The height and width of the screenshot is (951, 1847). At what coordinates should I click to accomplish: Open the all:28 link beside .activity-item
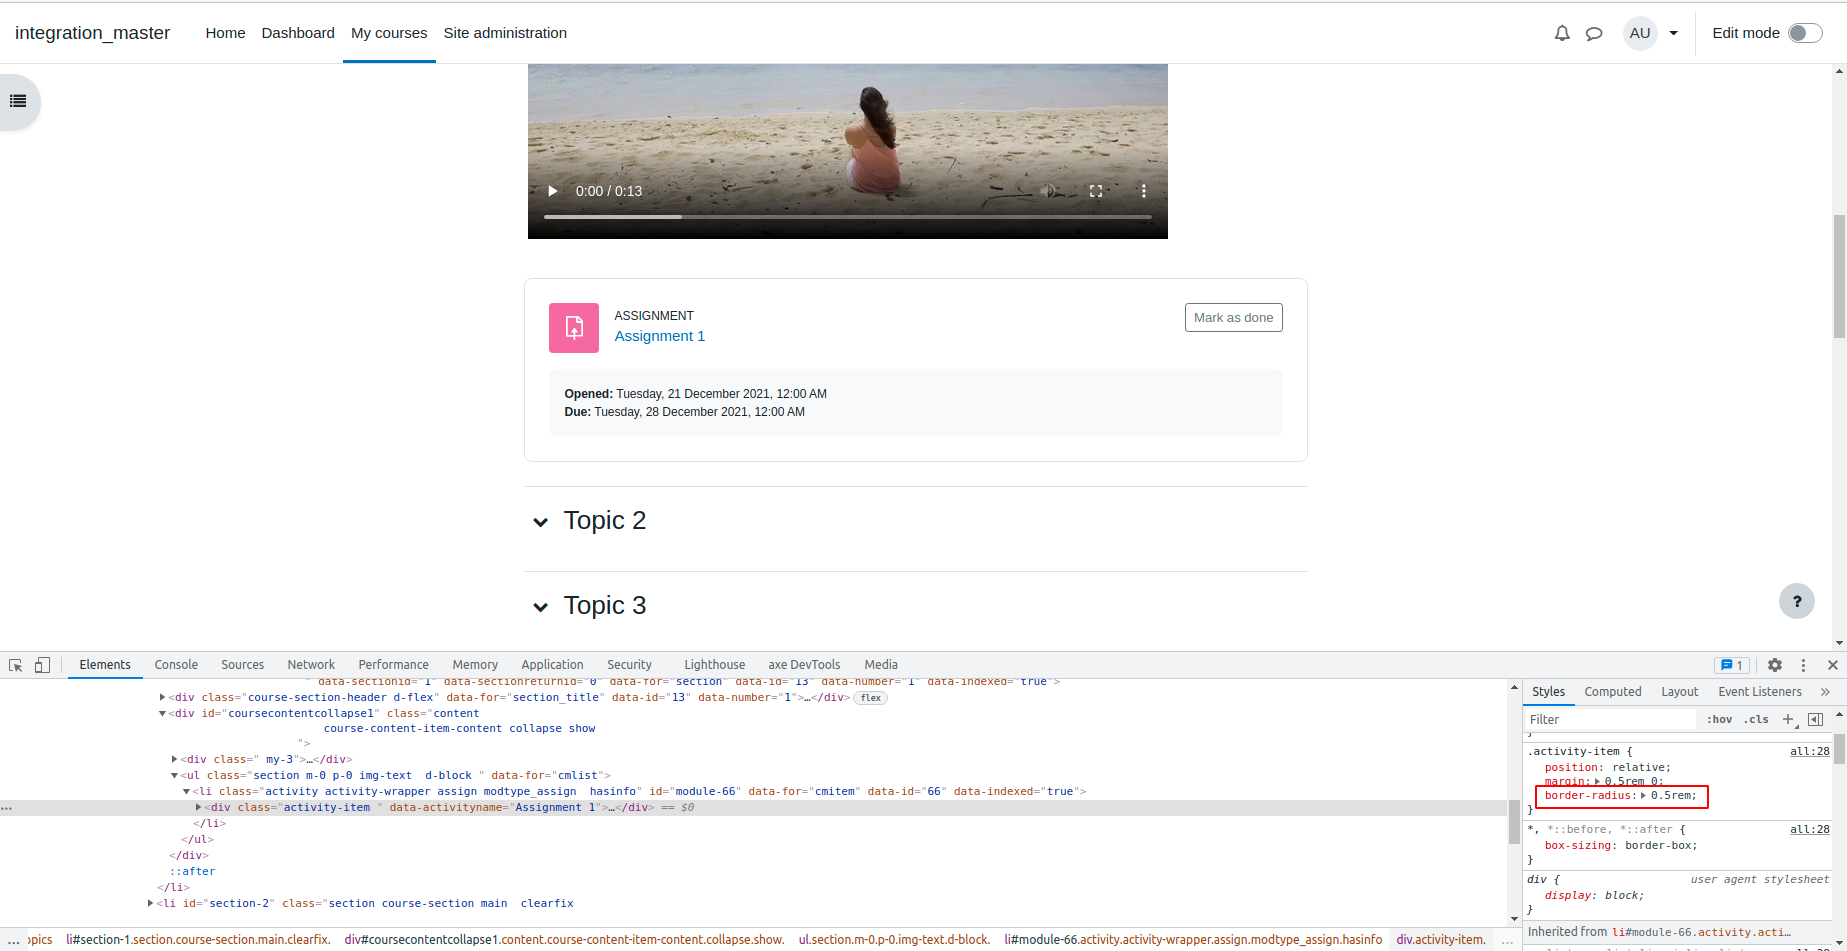pyautogui.click(x=1809, y=751)
